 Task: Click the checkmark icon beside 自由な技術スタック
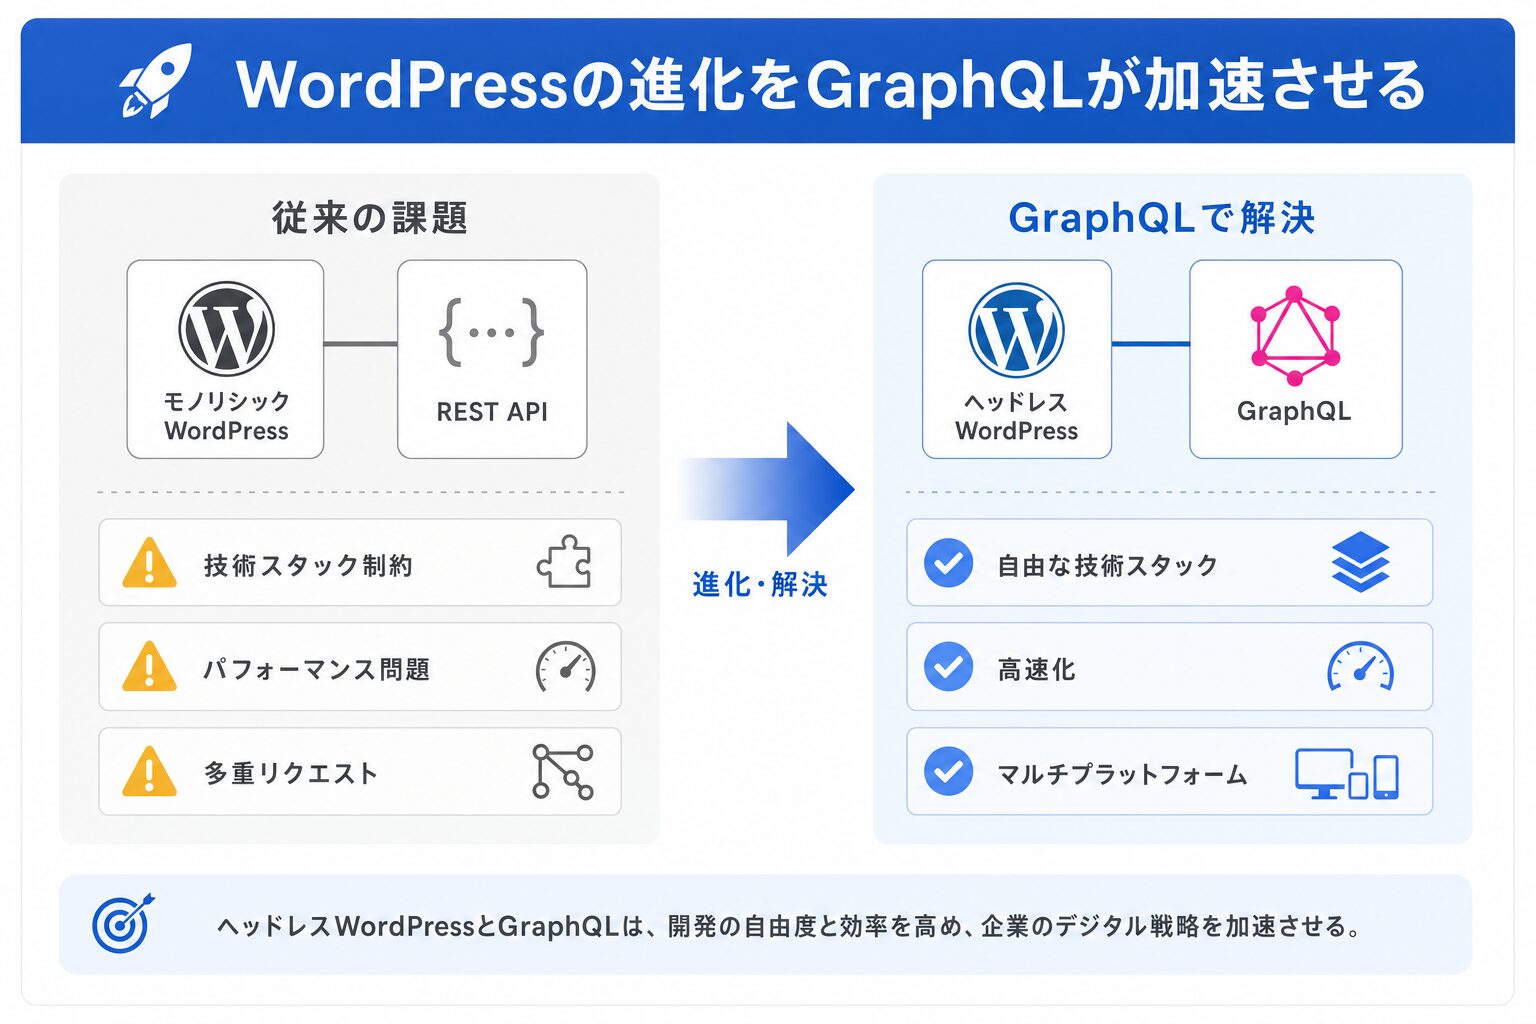(948, 563)
